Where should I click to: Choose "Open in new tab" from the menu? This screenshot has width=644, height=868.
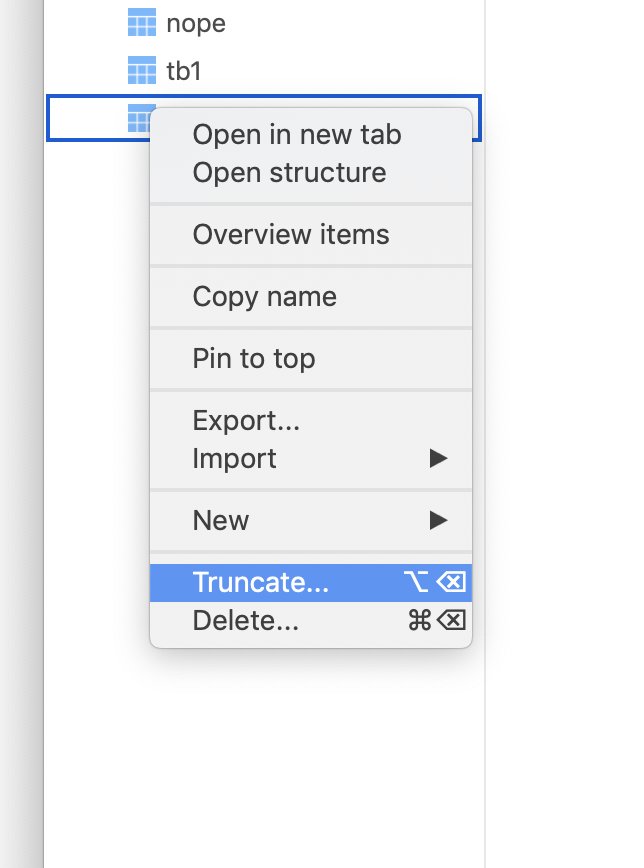296,135
